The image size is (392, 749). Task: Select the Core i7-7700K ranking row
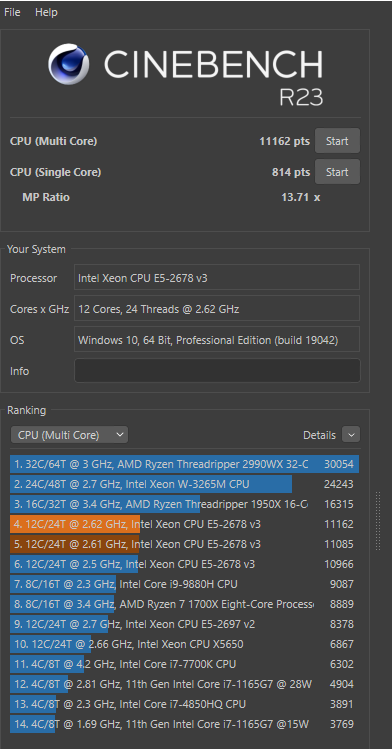[185, 664]
